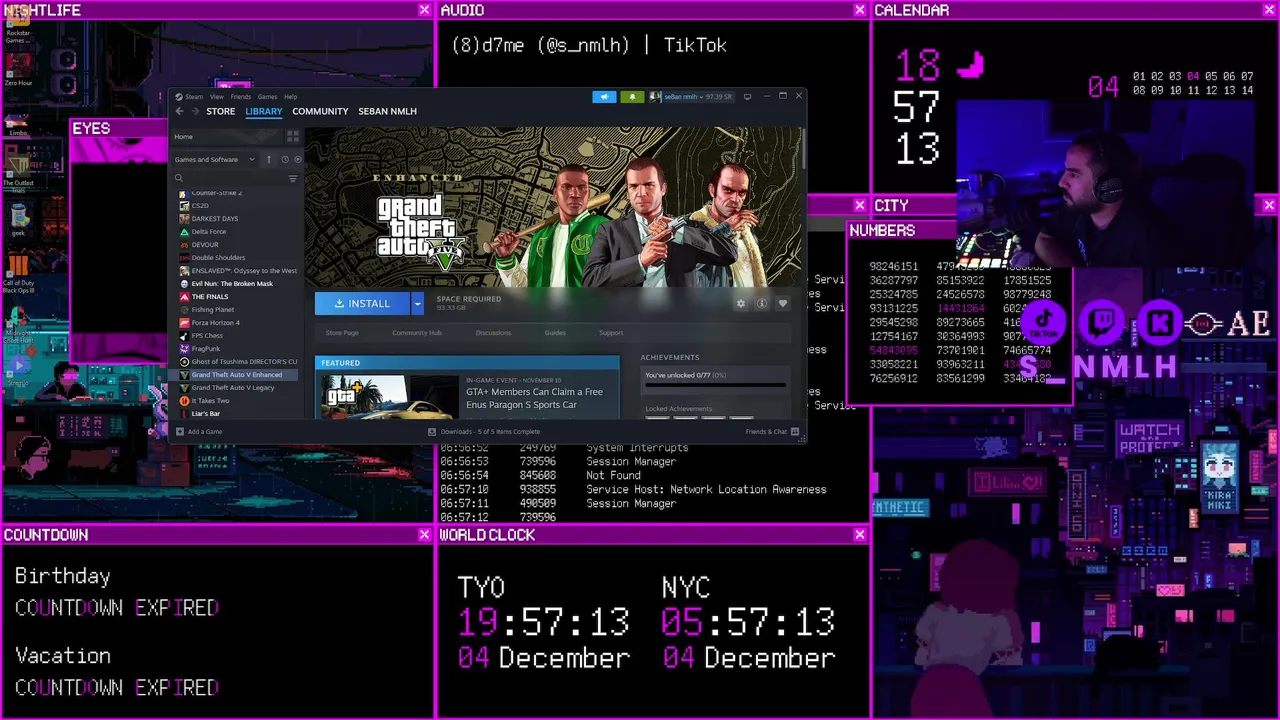Open game settings gear for GTA V
The width and height of the screenshot is (1280, 720).
(x=741, y=303)
